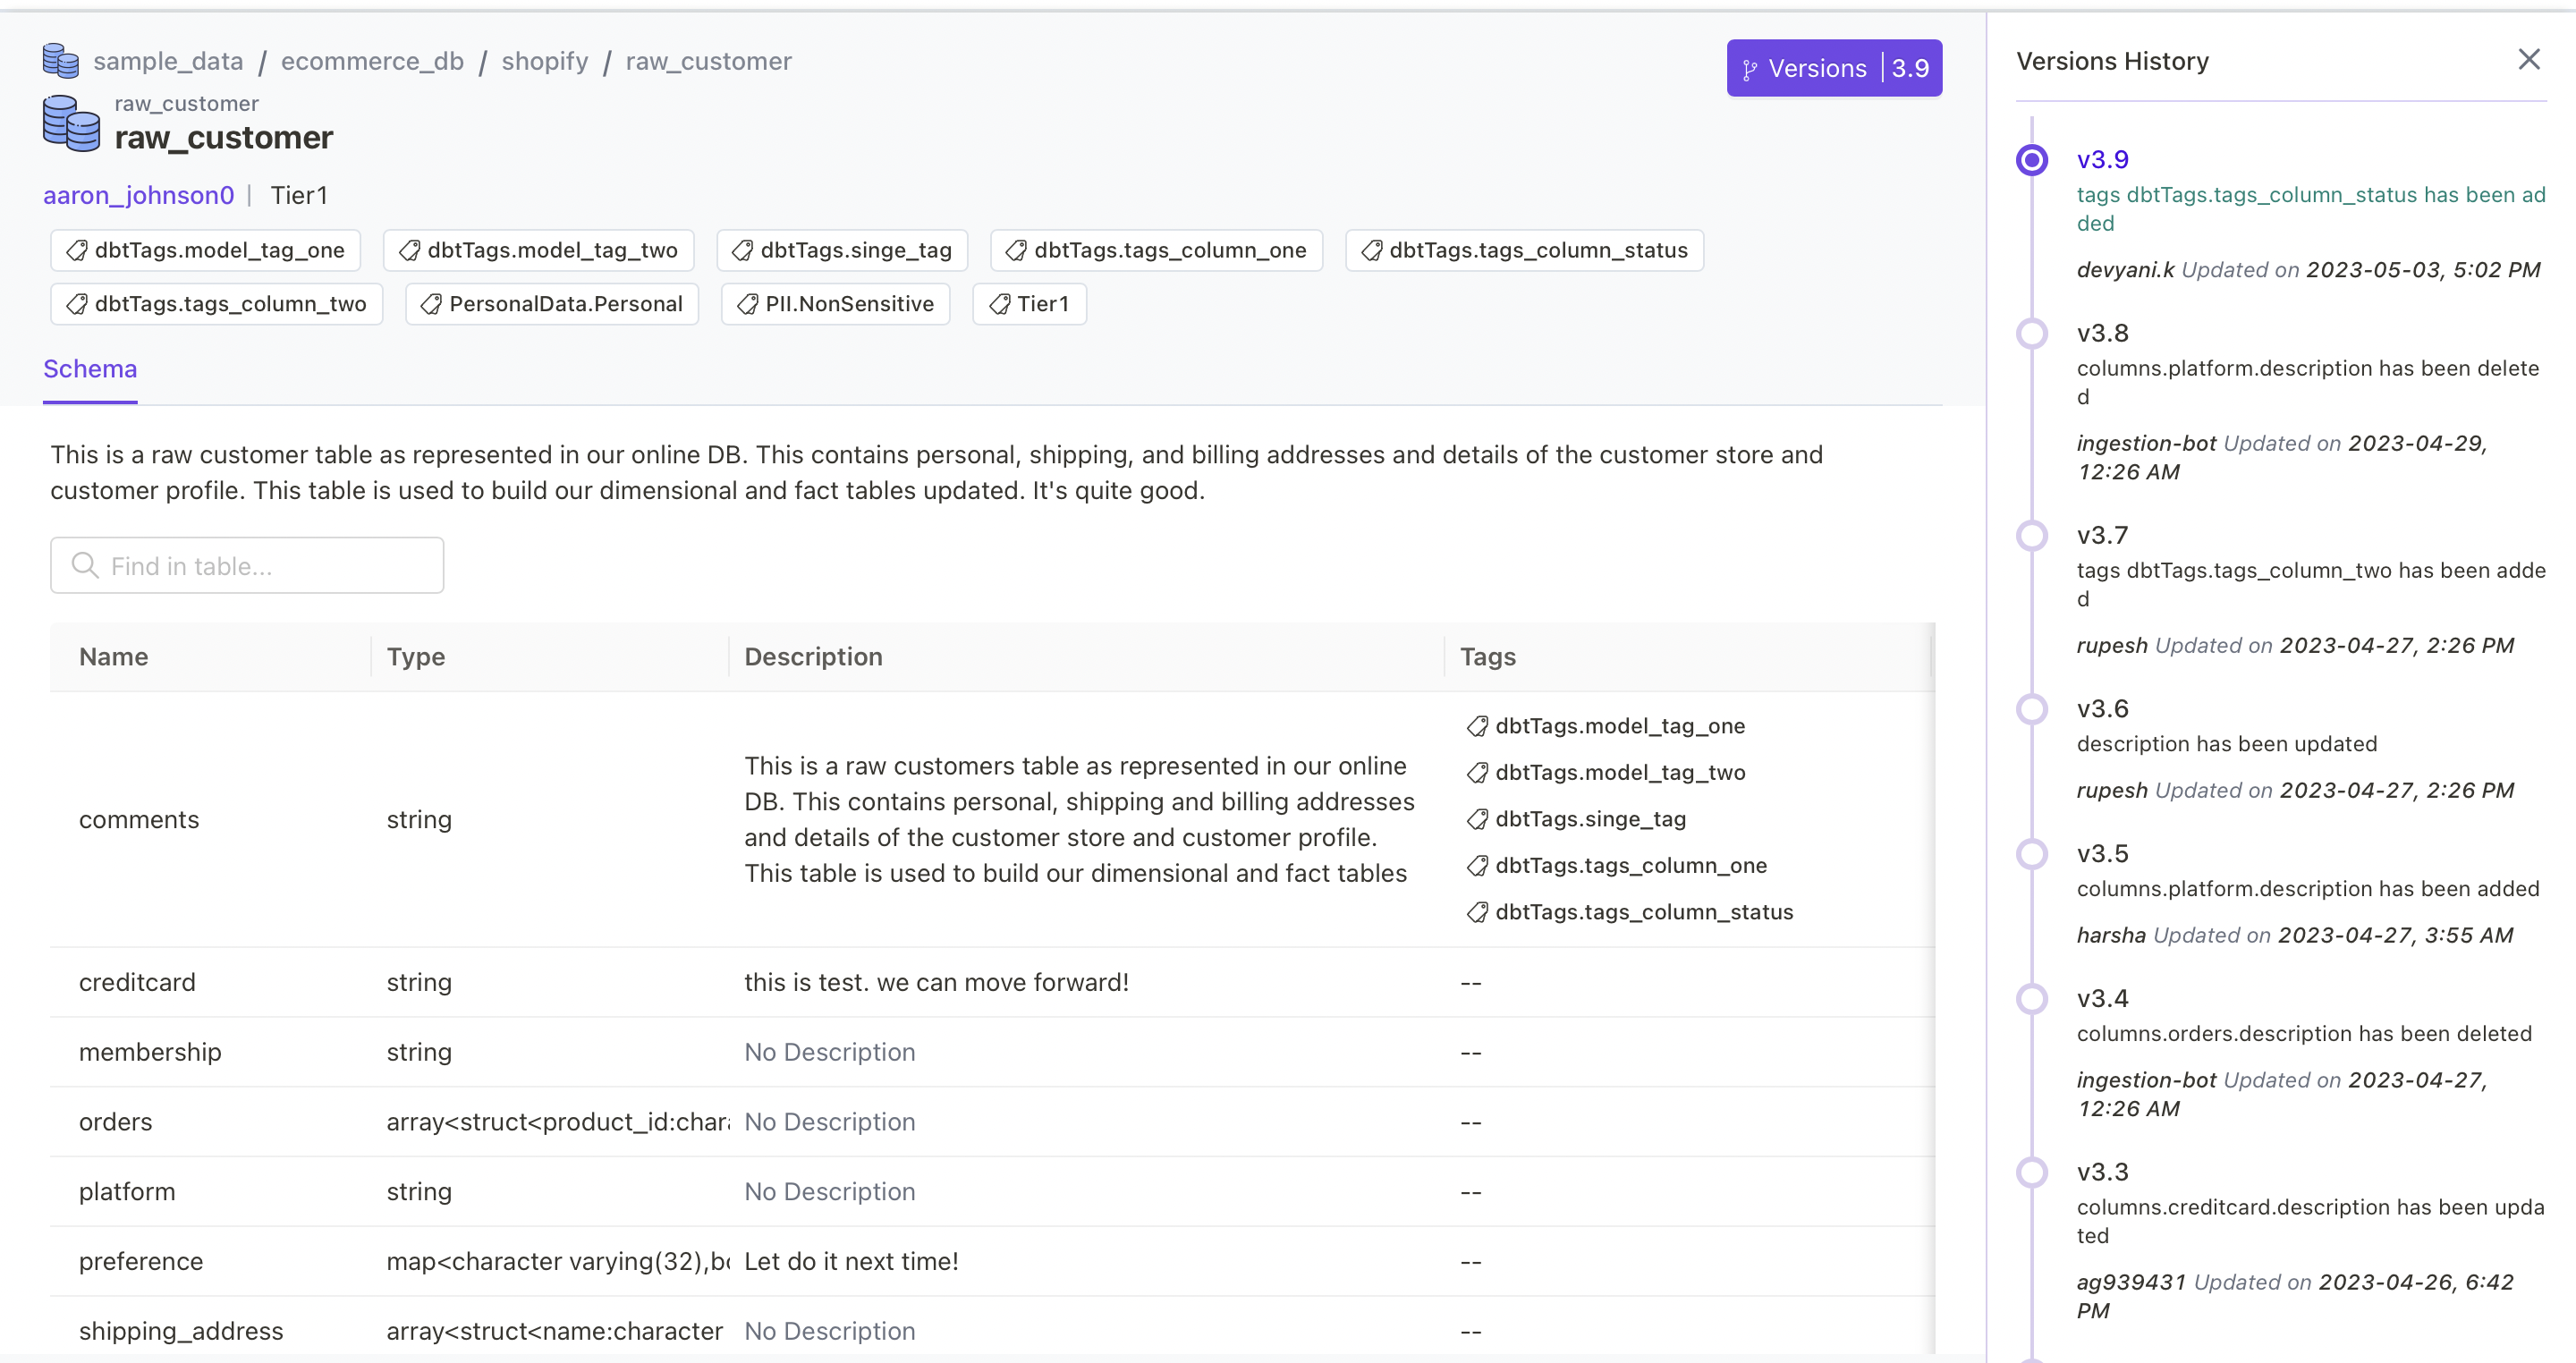2576x1363 pixels.
Task: Click the aaron_johnson0 owner link
Action: tap(138, 194)
